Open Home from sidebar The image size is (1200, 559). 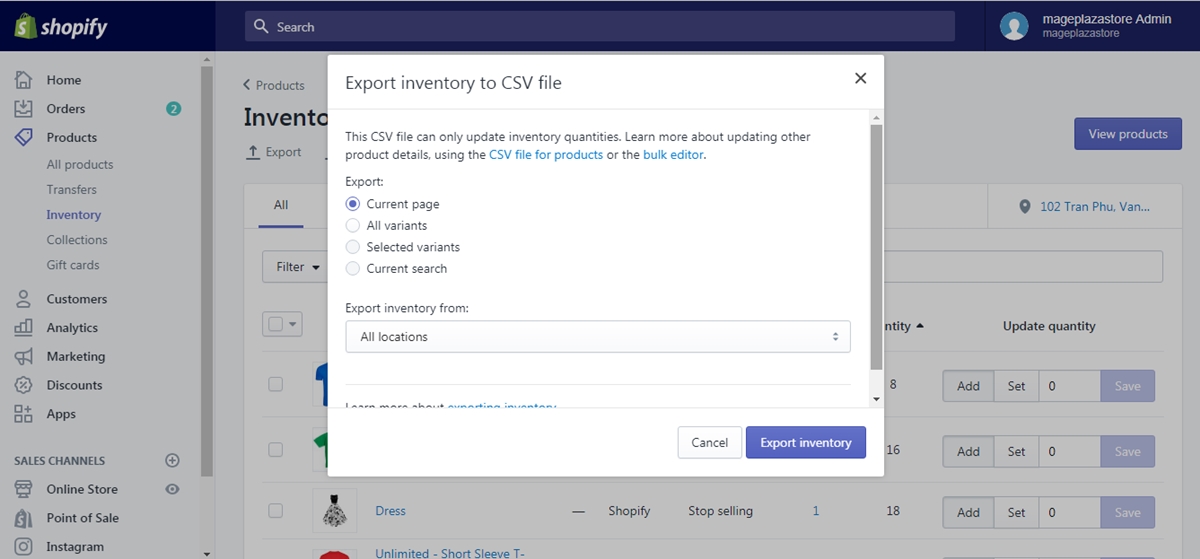click(x=63, y=80)
